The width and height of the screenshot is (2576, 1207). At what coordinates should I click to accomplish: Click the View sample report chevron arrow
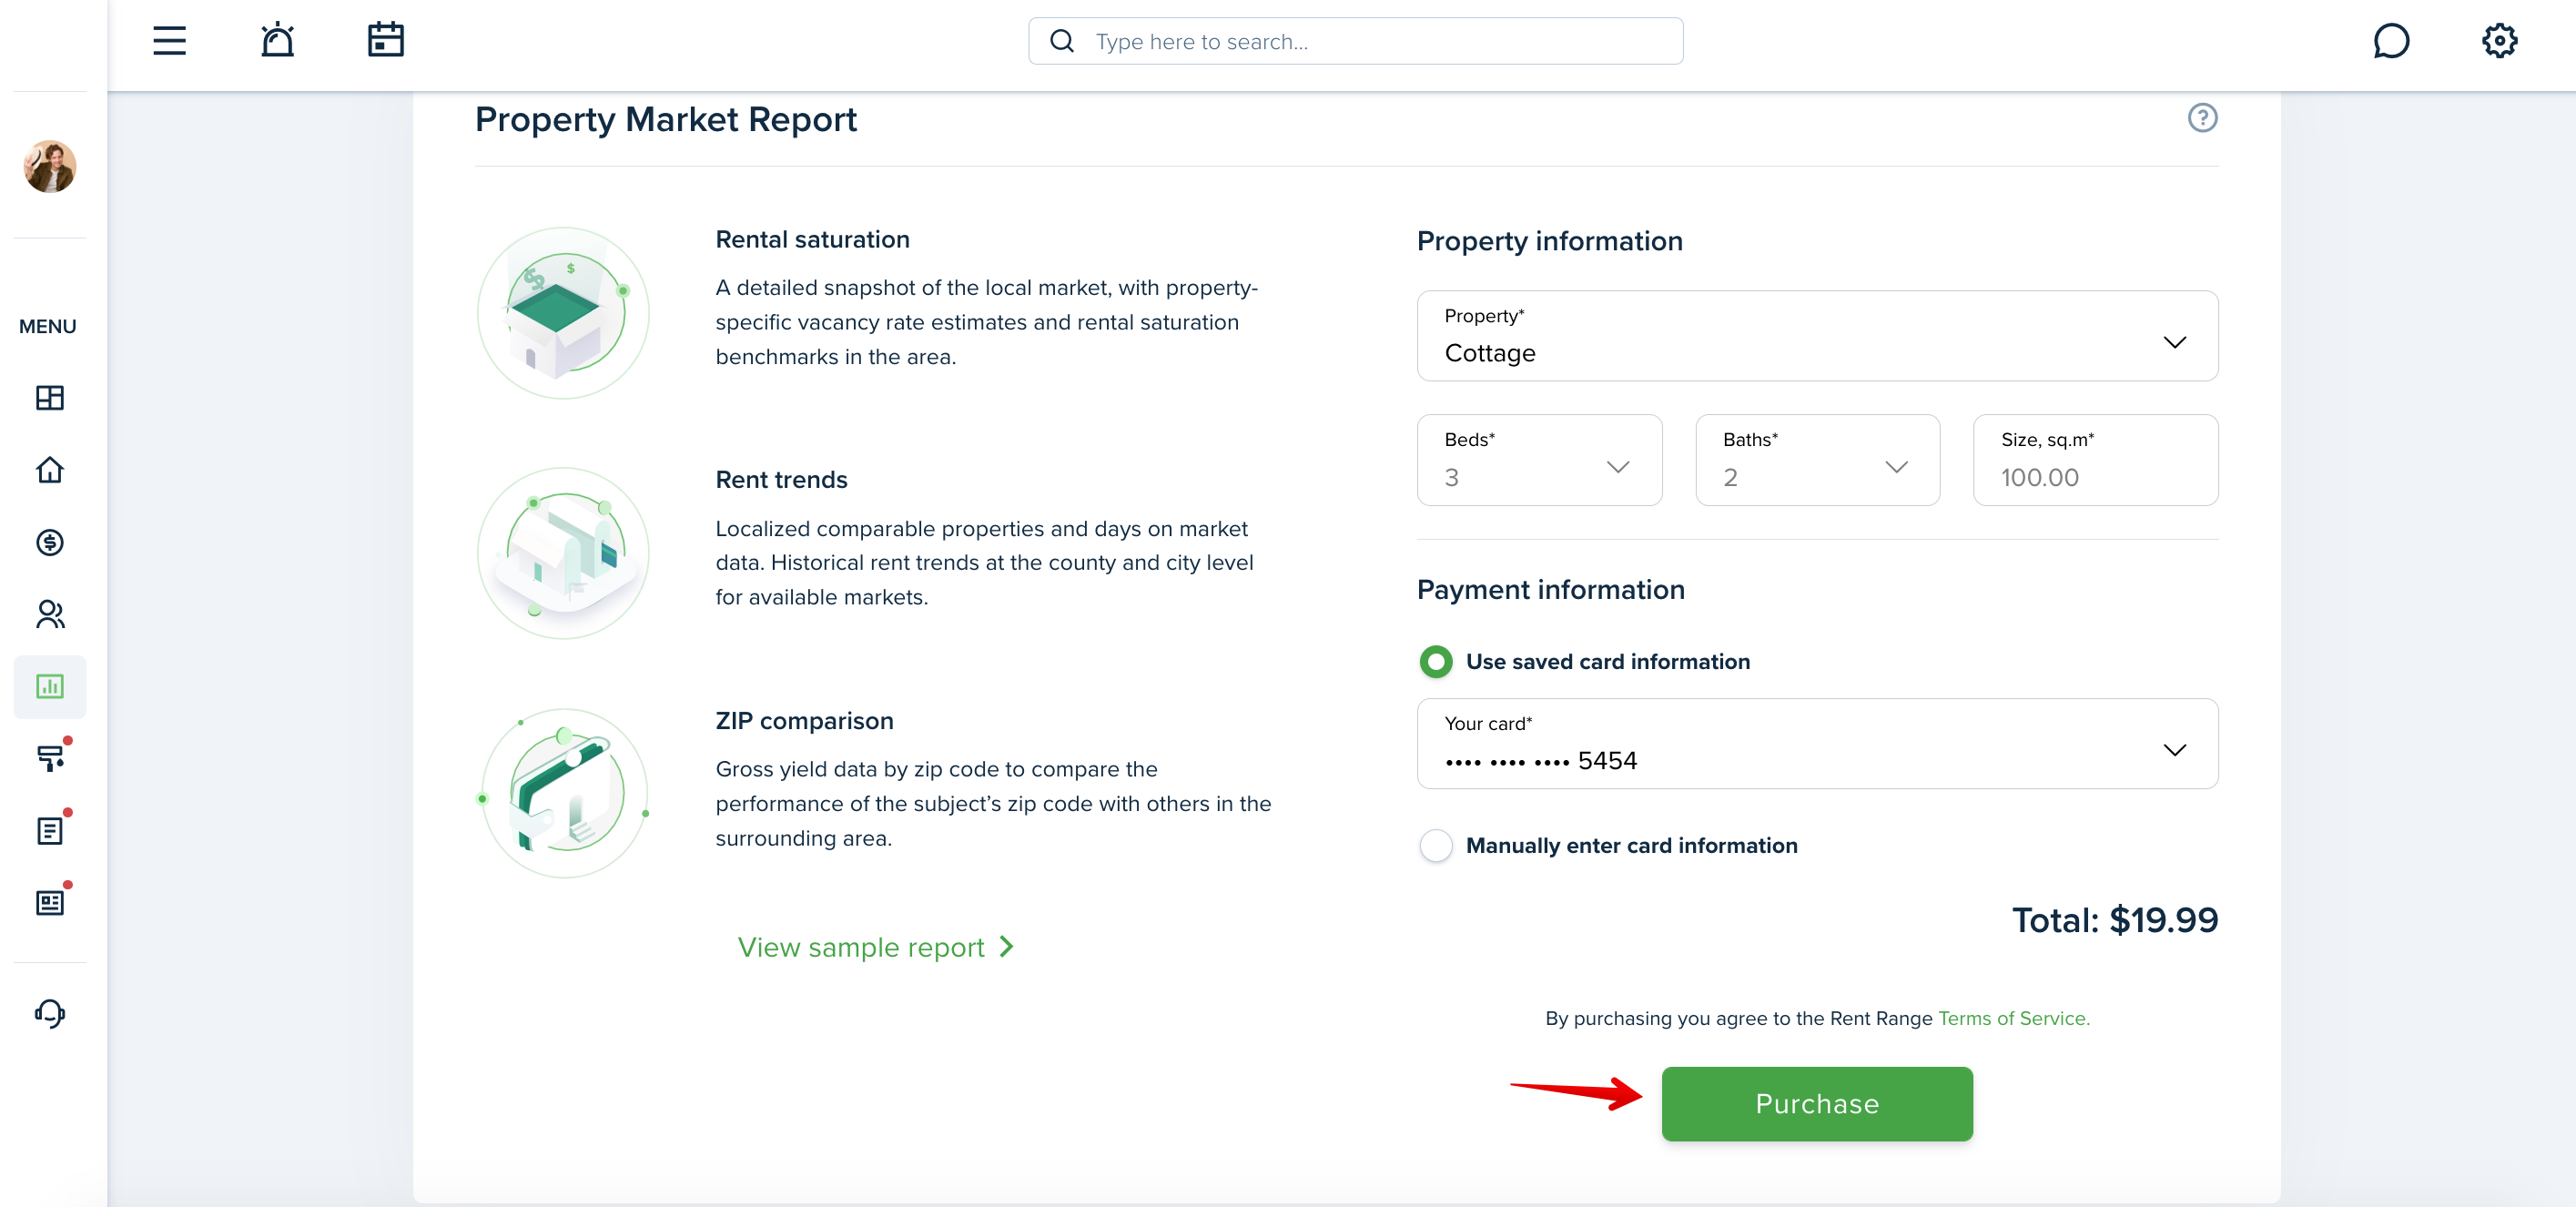pyautogui.click(x=1006, y=946)
